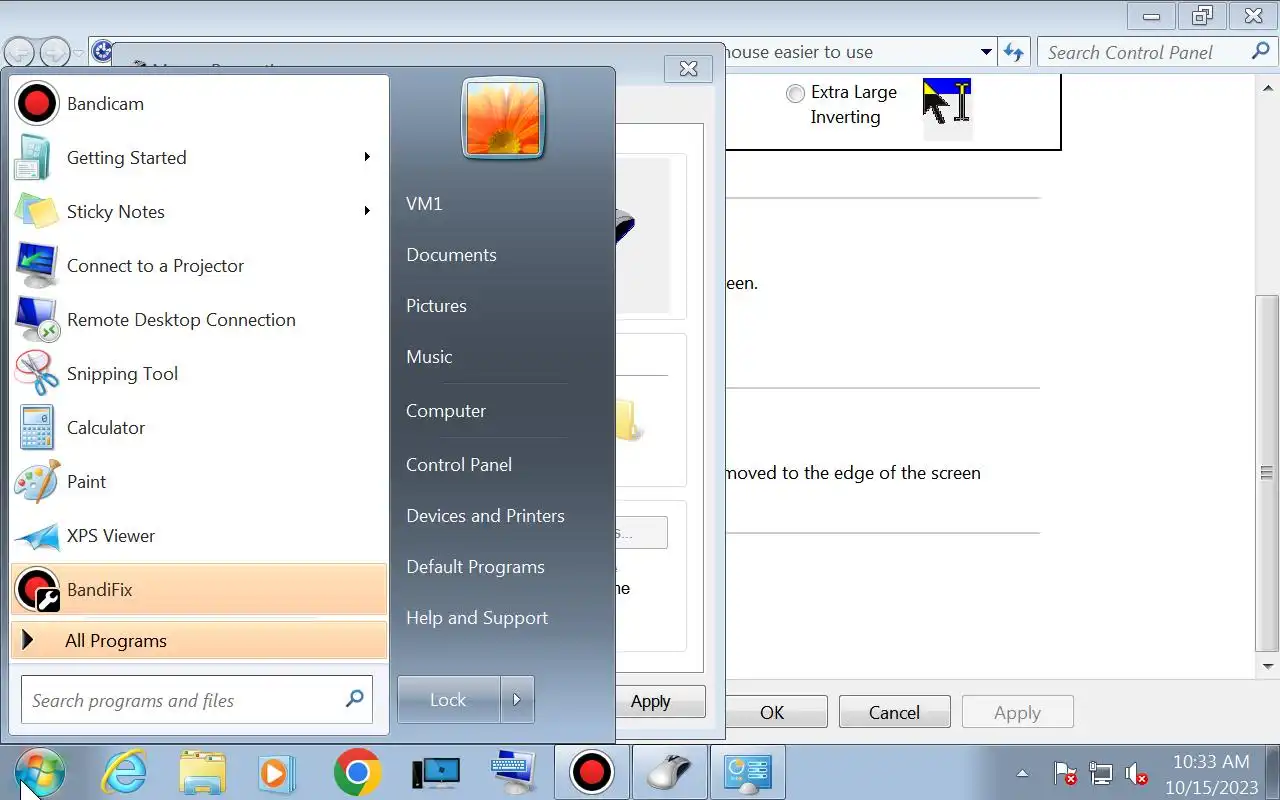The image size is (1280, 800).
Task: Show hidden tray icons arrow
Action: click(1022, 773)
